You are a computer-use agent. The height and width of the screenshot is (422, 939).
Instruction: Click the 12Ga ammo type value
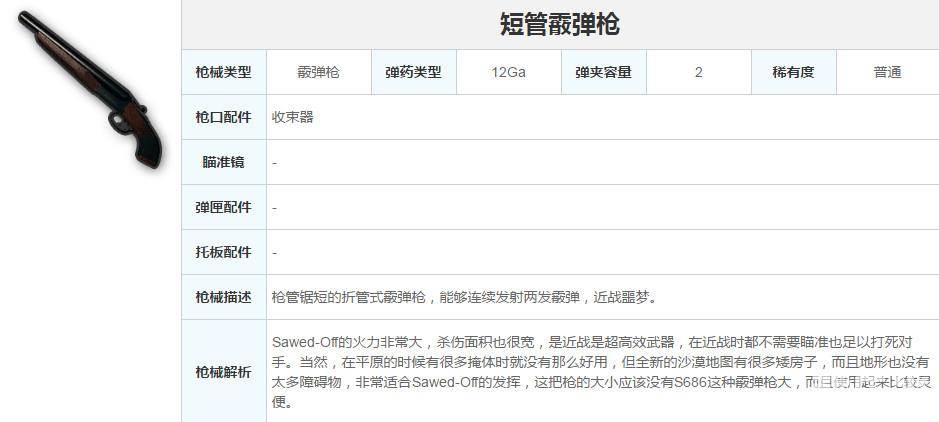point(508,72)
